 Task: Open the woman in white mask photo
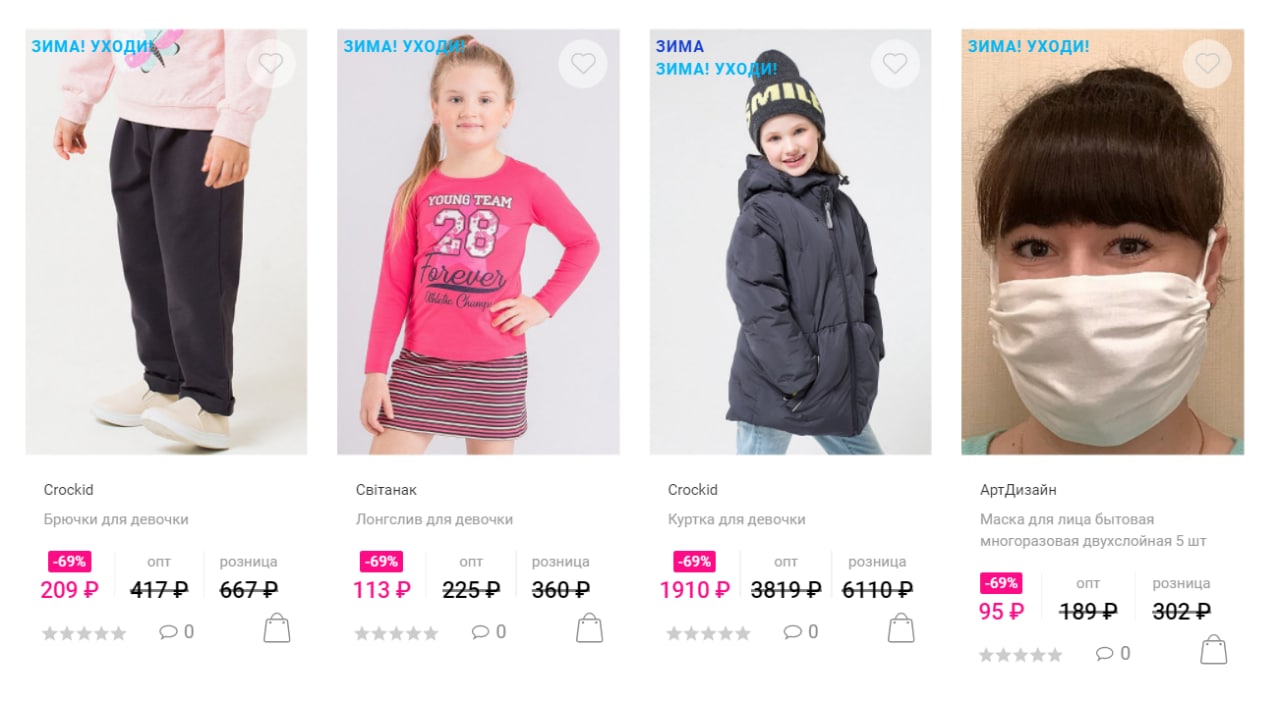(1103, 242)
